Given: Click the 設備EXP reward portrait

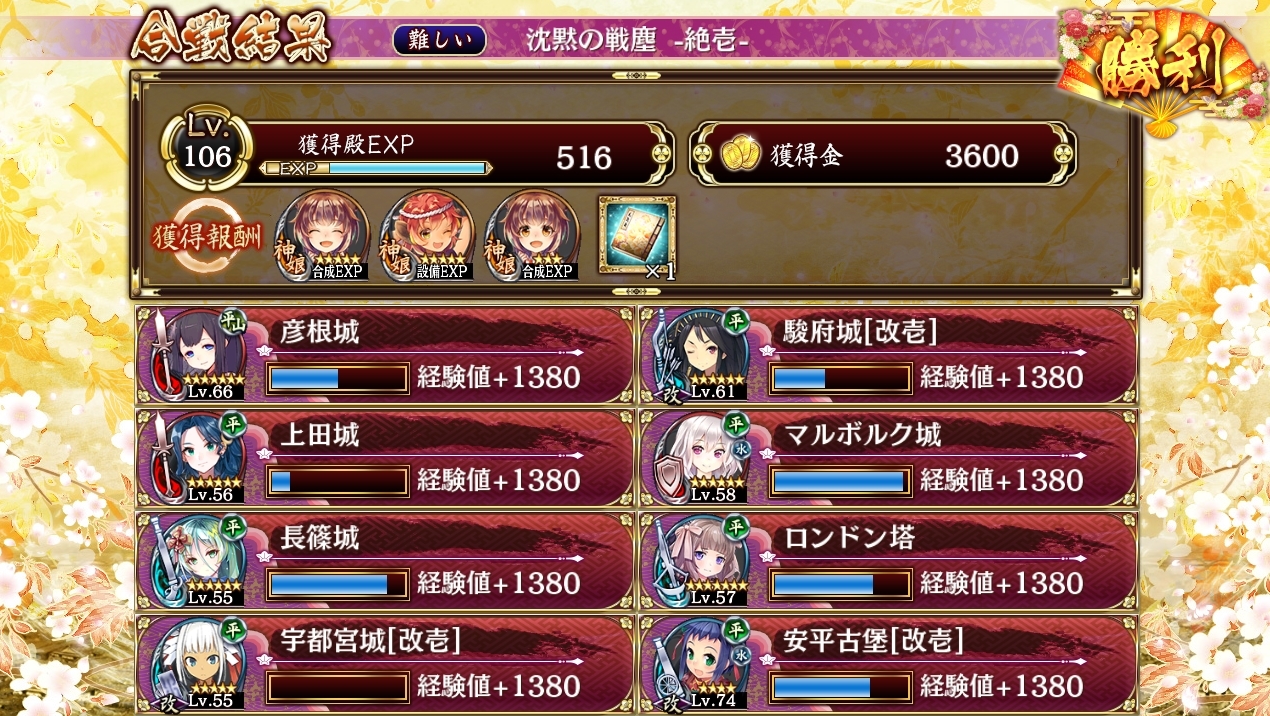Looking at the screenshot, I should [x=428, y=235].
